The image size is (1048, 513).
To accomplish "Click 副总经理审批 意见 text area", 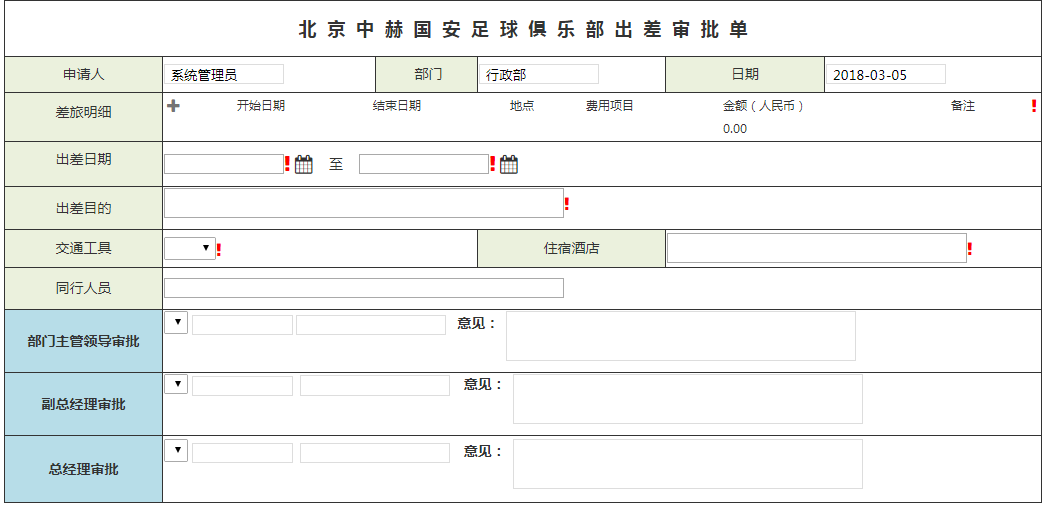I will [x=688, y=399].
